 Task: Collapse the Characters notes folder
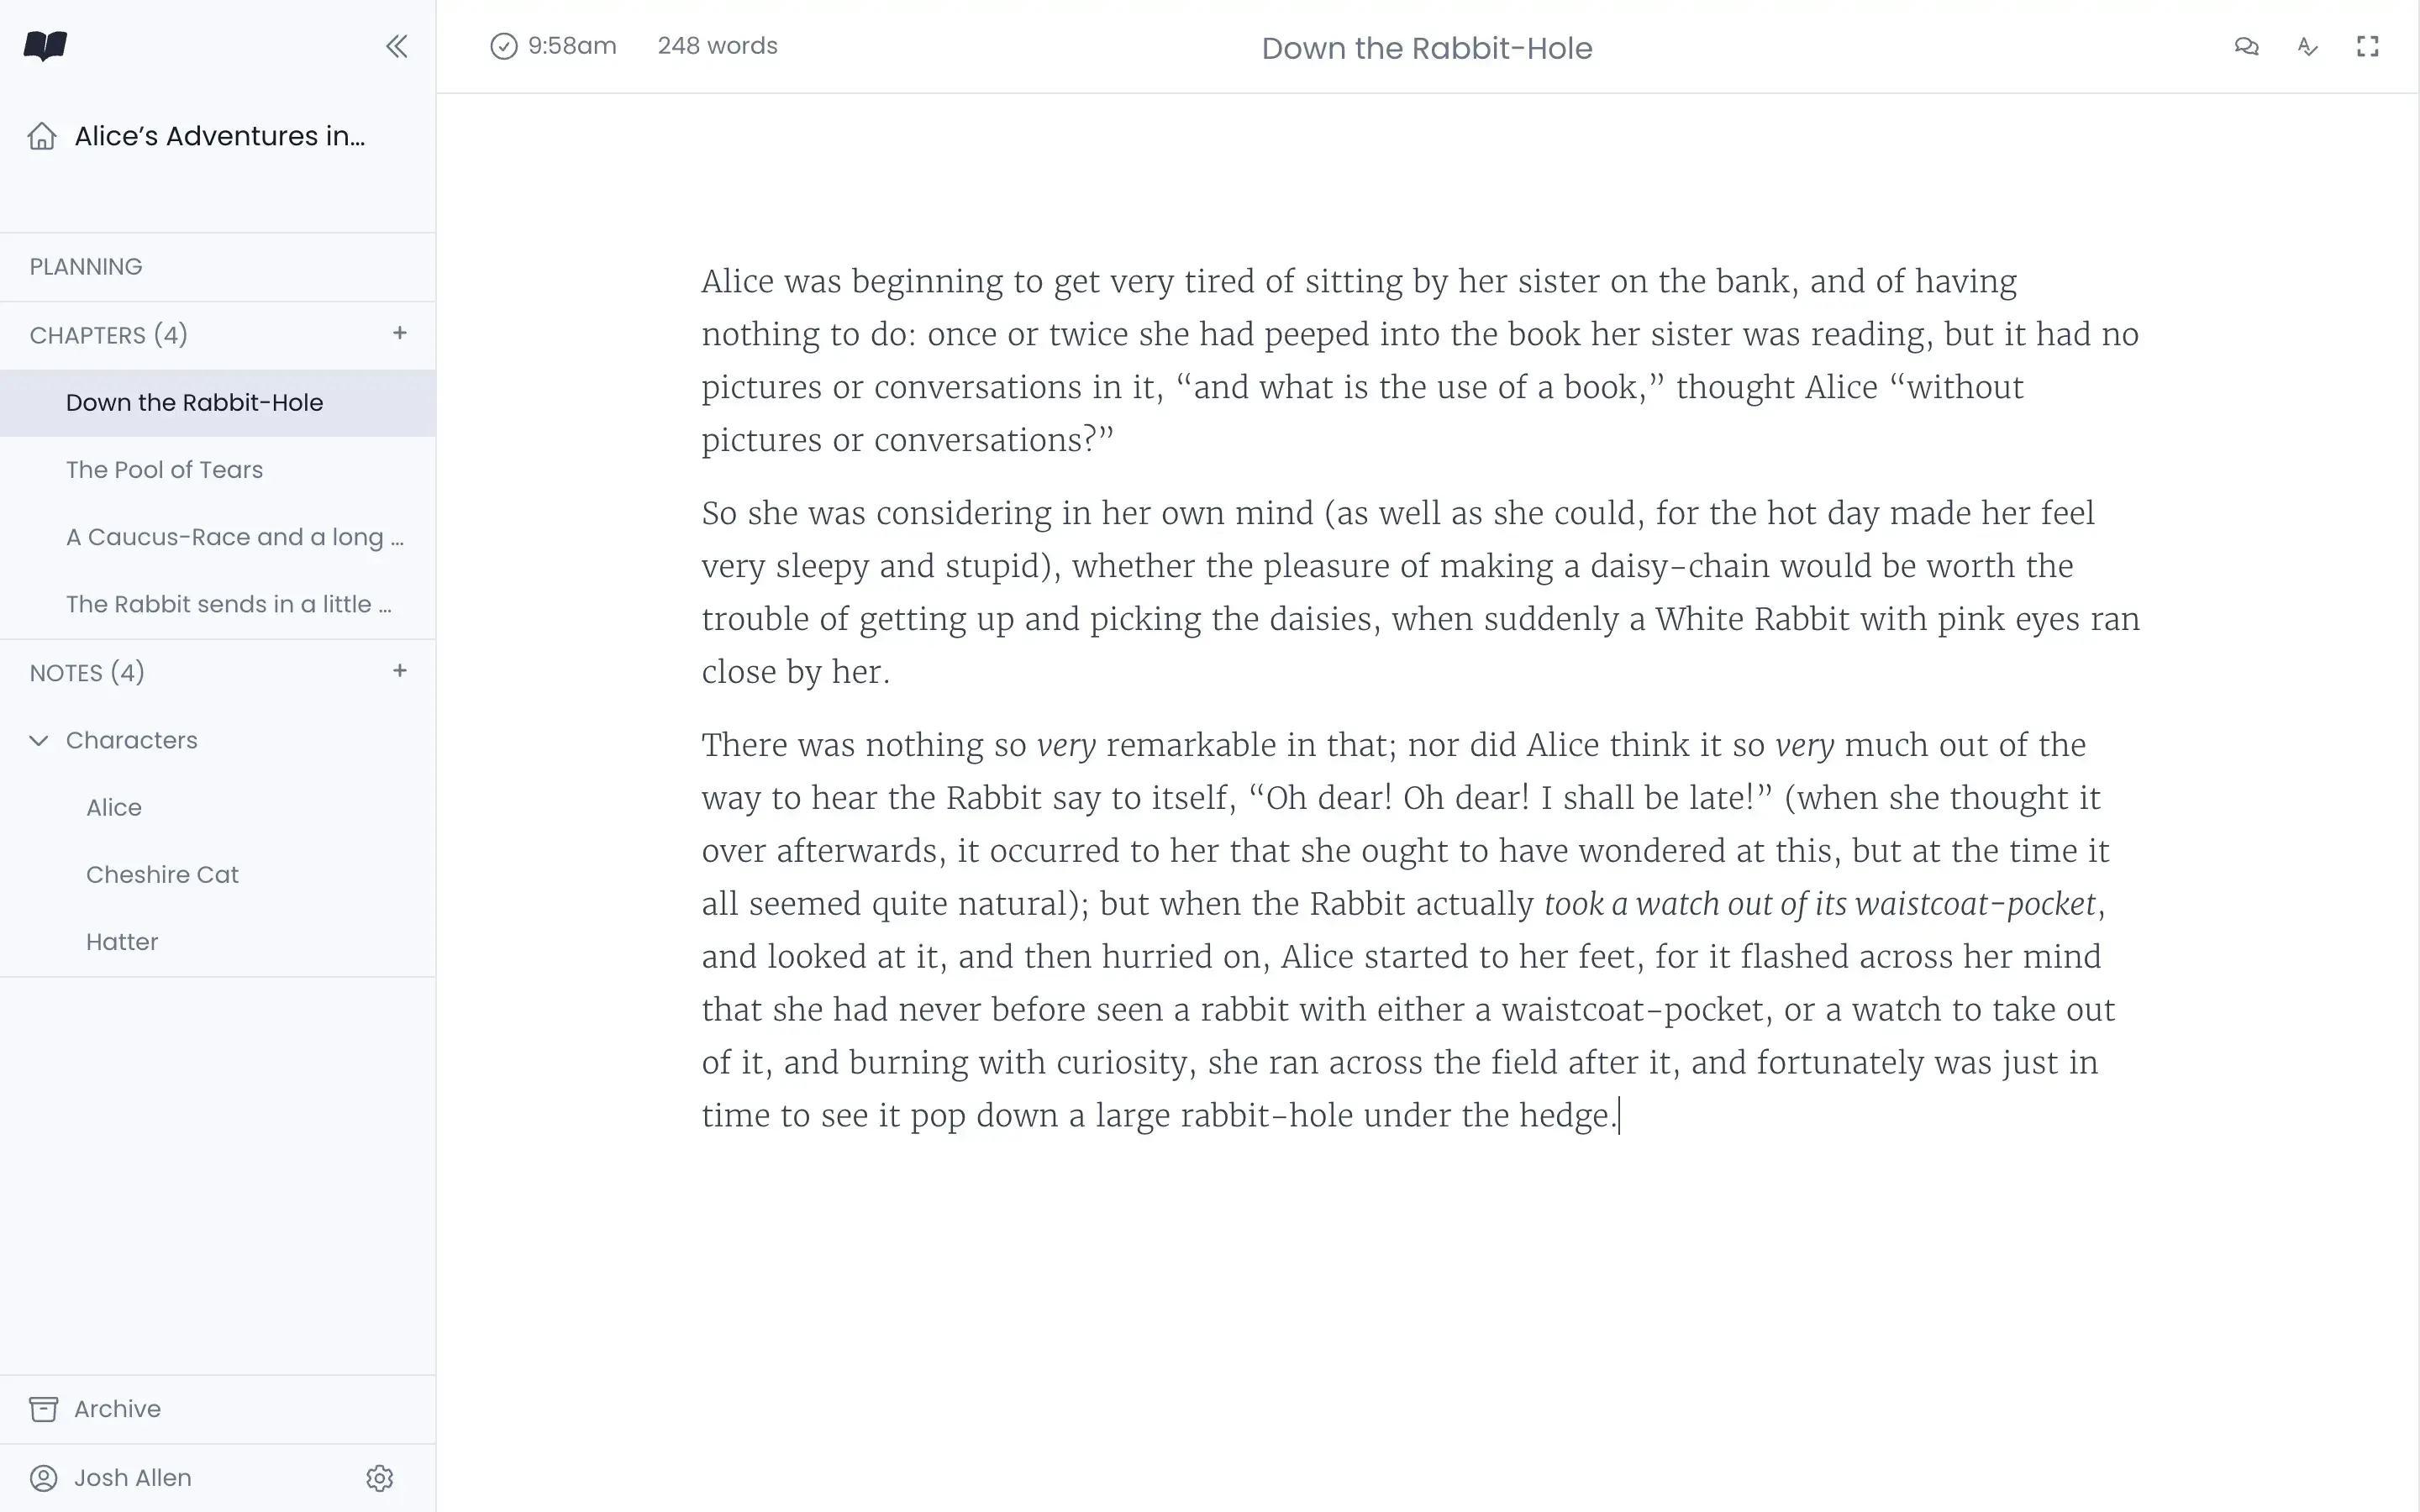tap(39, 741)
